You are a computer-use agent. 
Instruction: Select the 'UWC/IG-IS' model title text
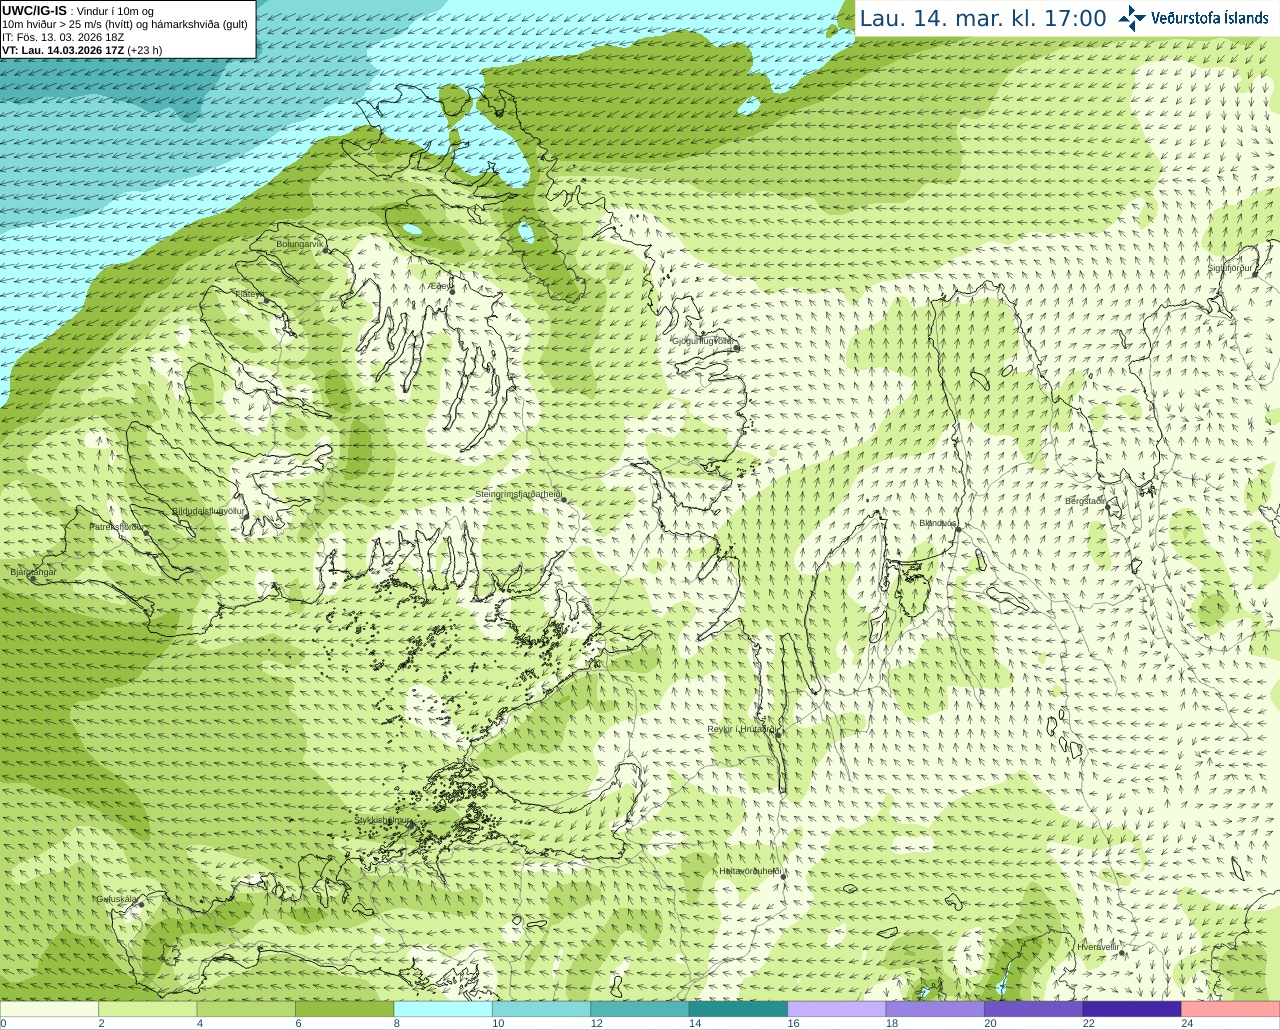pyautogui.click(x=35, y=11)
